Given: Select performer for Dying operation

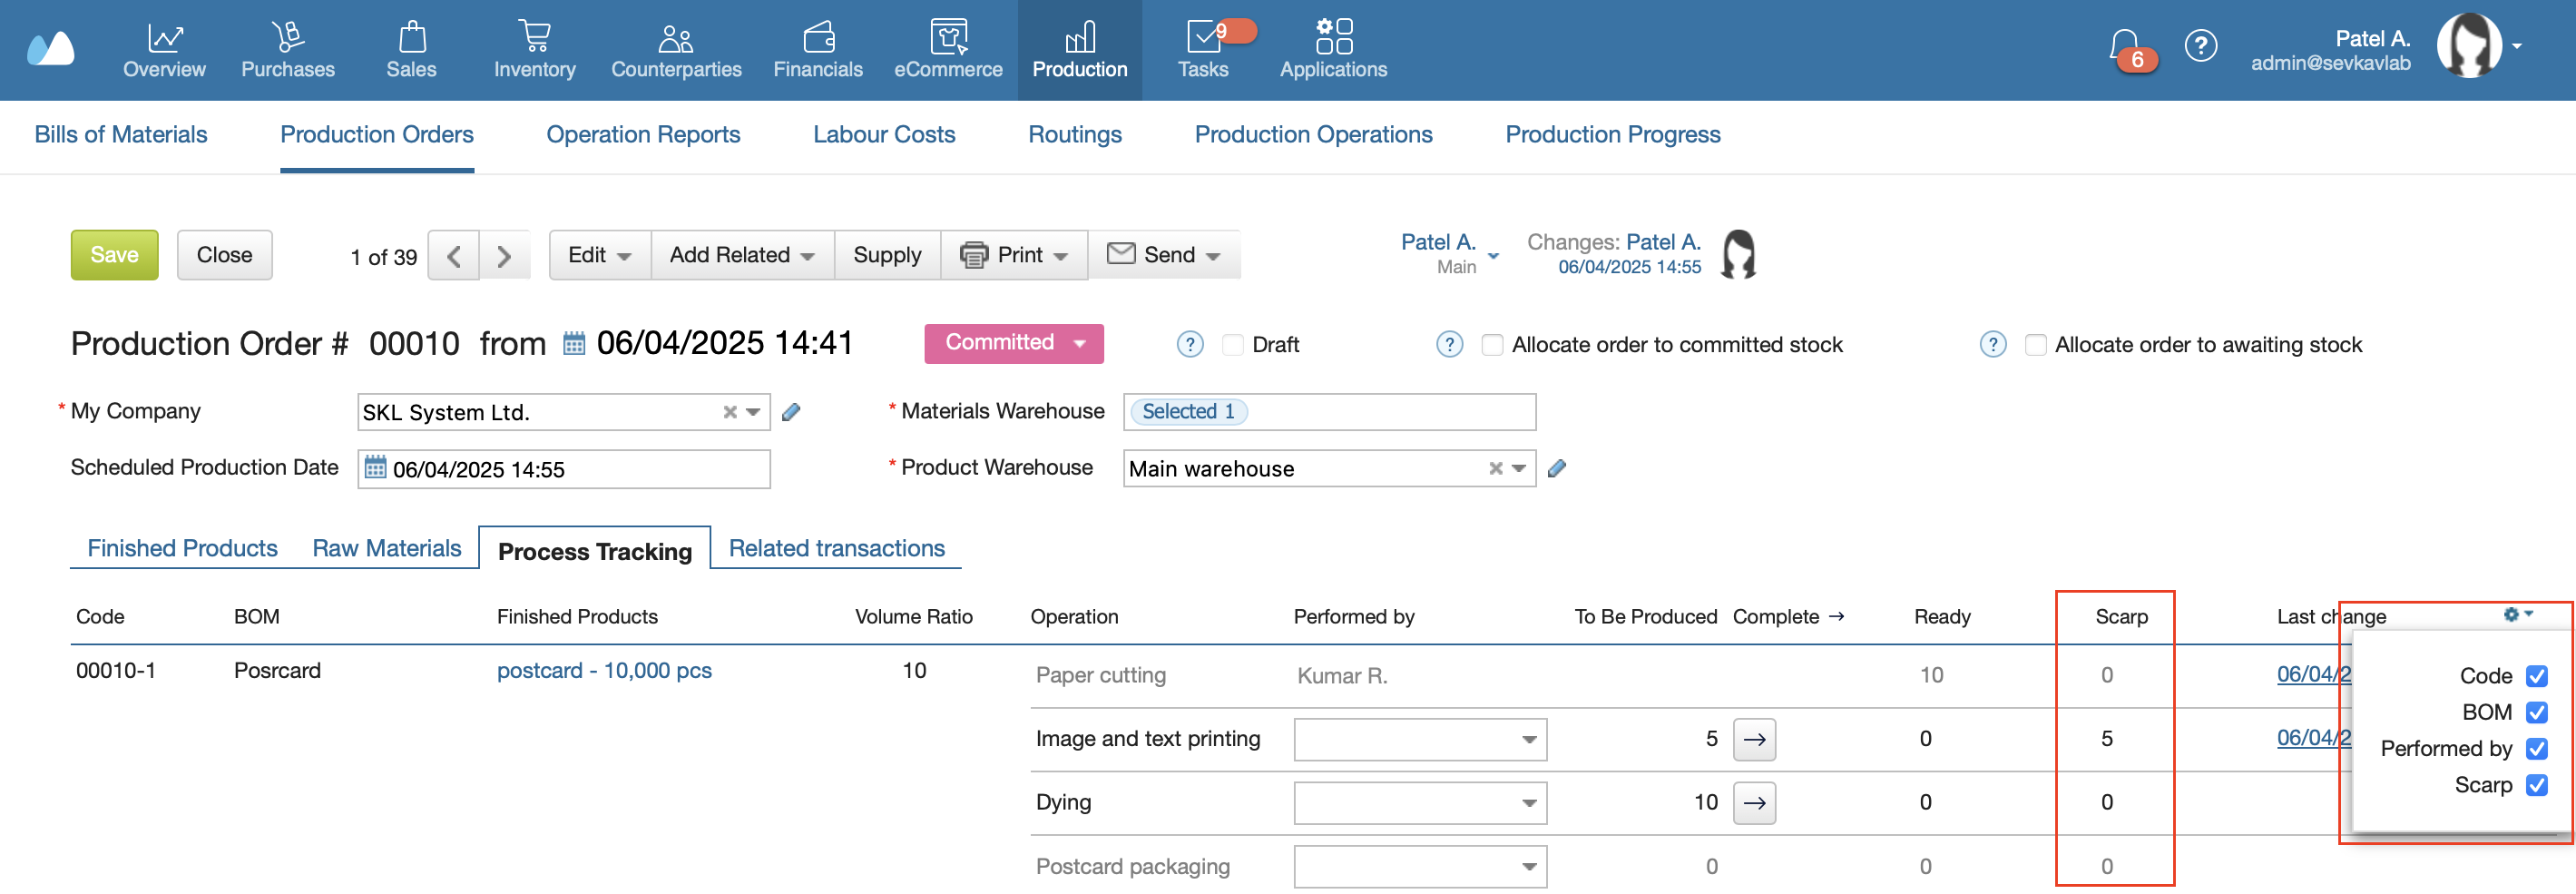Looking at the screenshot, I should click(x=1420, y=804).
